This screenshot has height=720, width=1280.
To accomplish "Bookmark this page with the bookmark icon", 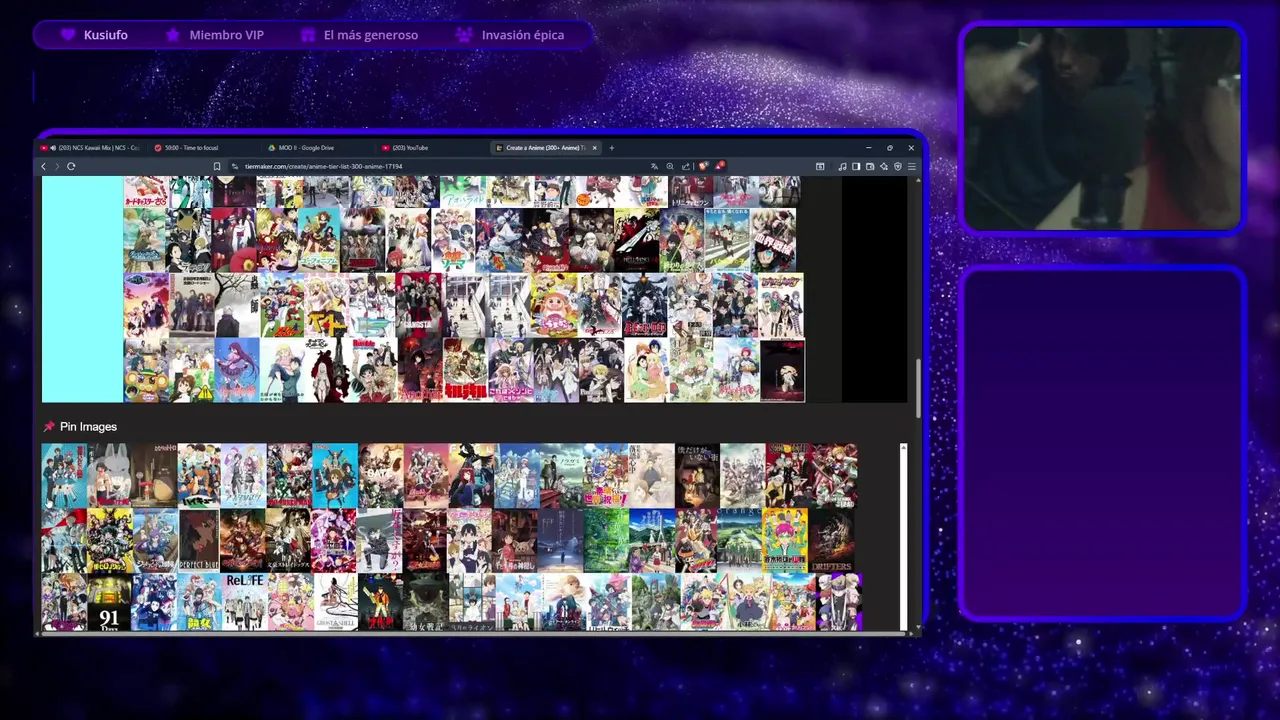I will tap(217, 166).
